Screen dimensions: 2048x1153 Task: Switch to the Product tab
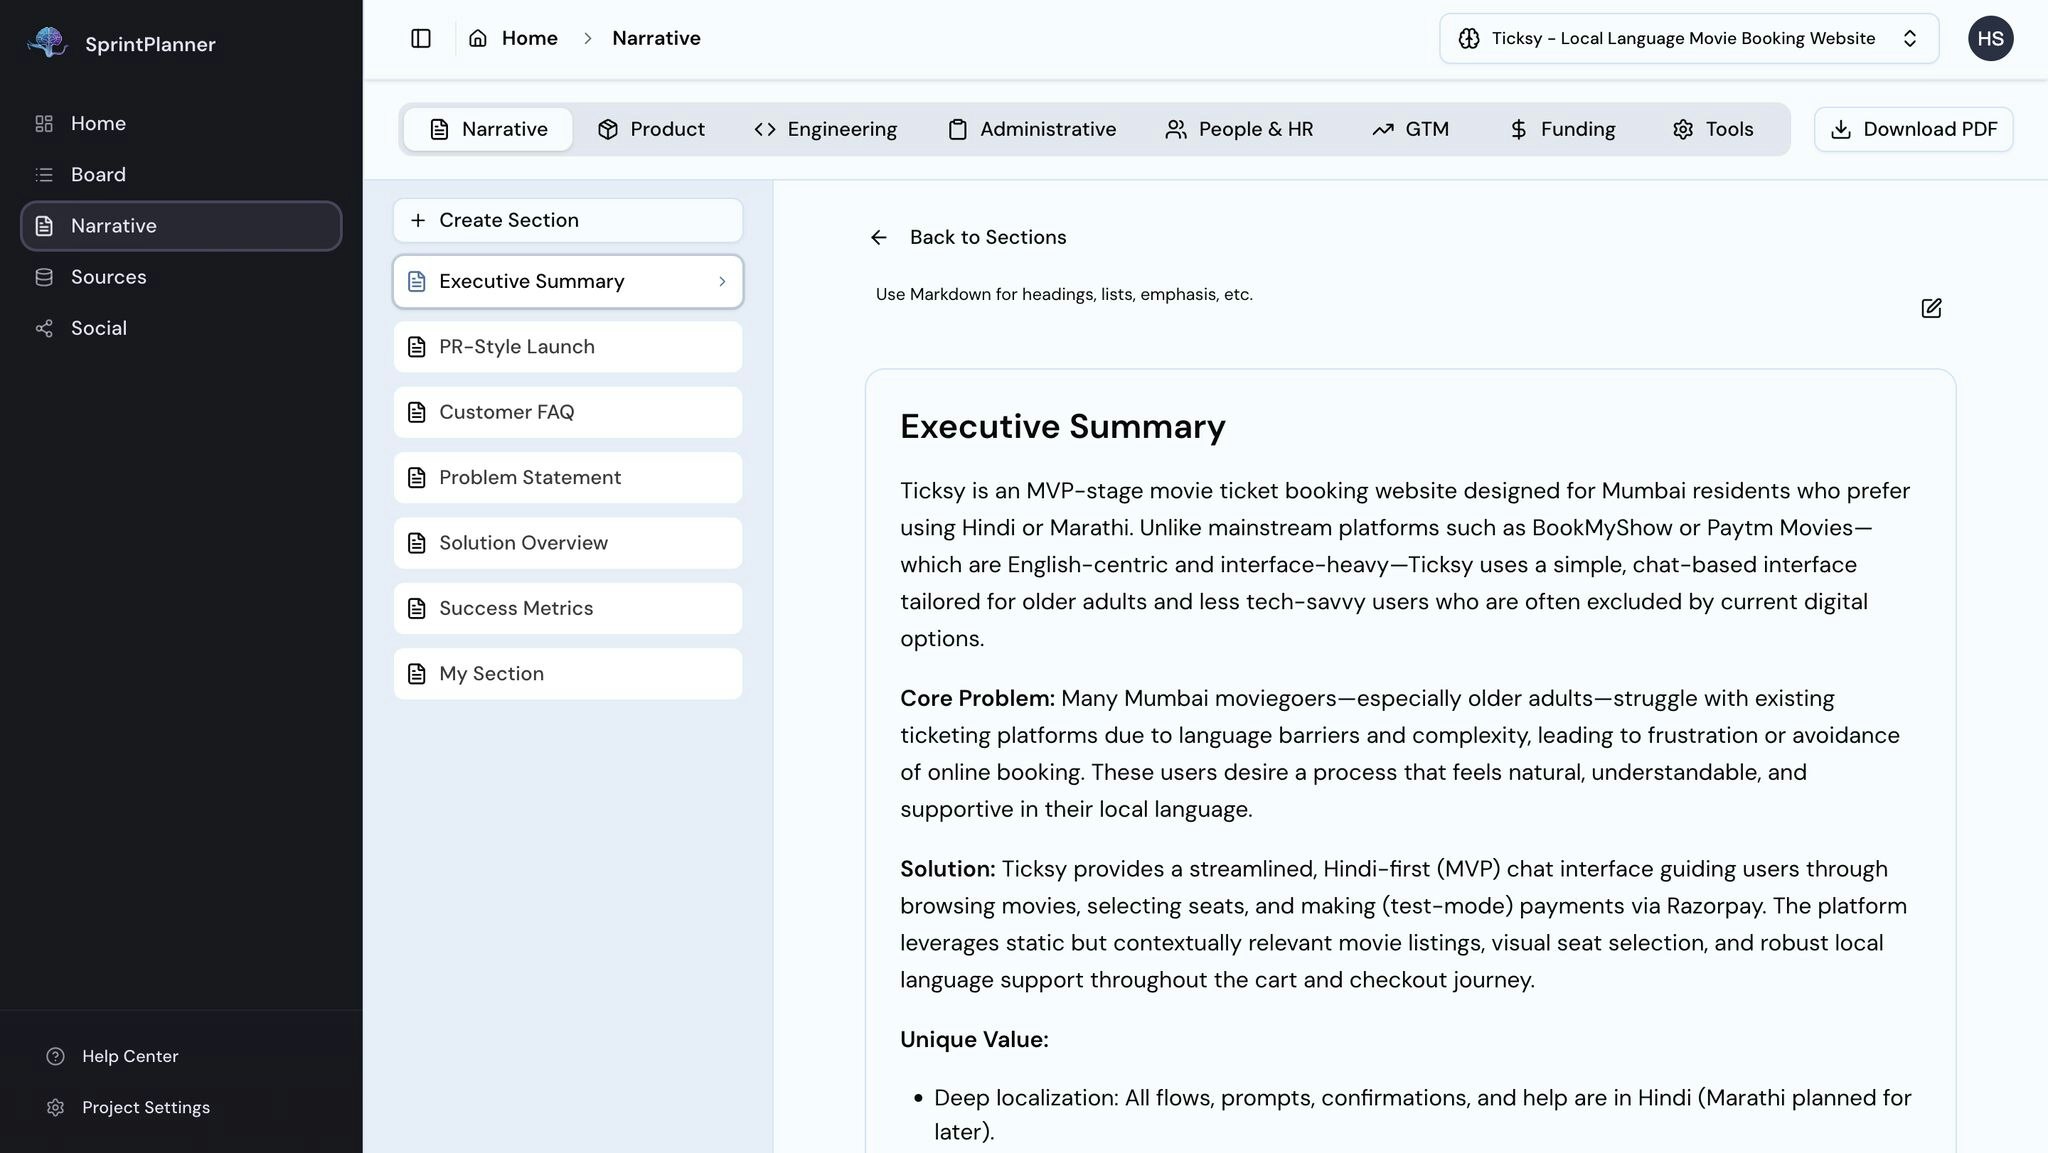click(651, 129)
